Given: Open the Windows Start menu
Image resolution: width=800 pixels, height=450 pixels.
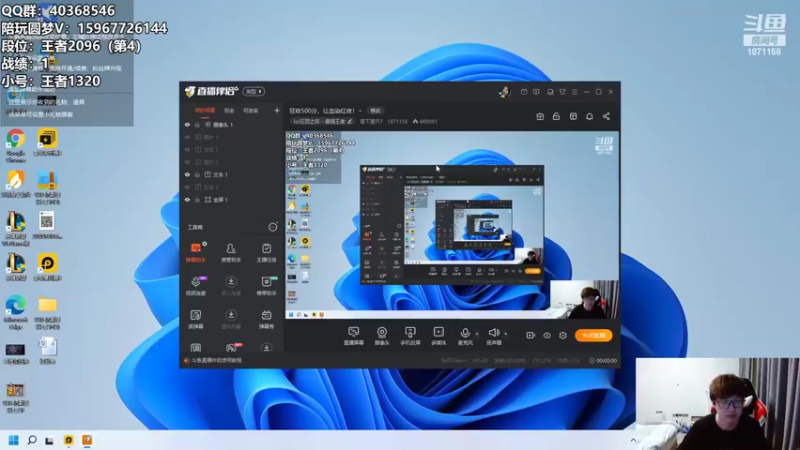Looking at the screenshot, I should (x=14, y=440).
